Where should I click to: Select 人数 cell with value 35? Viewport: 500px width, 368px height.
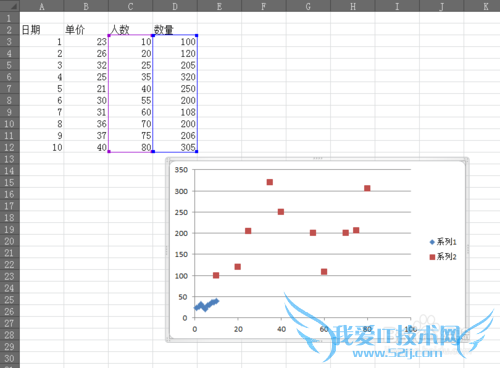tap(130, 77)
